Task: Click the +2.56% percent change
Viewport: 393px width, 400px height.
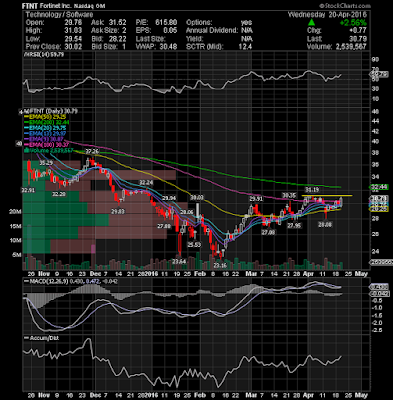Action: click(x=353, y=23)
